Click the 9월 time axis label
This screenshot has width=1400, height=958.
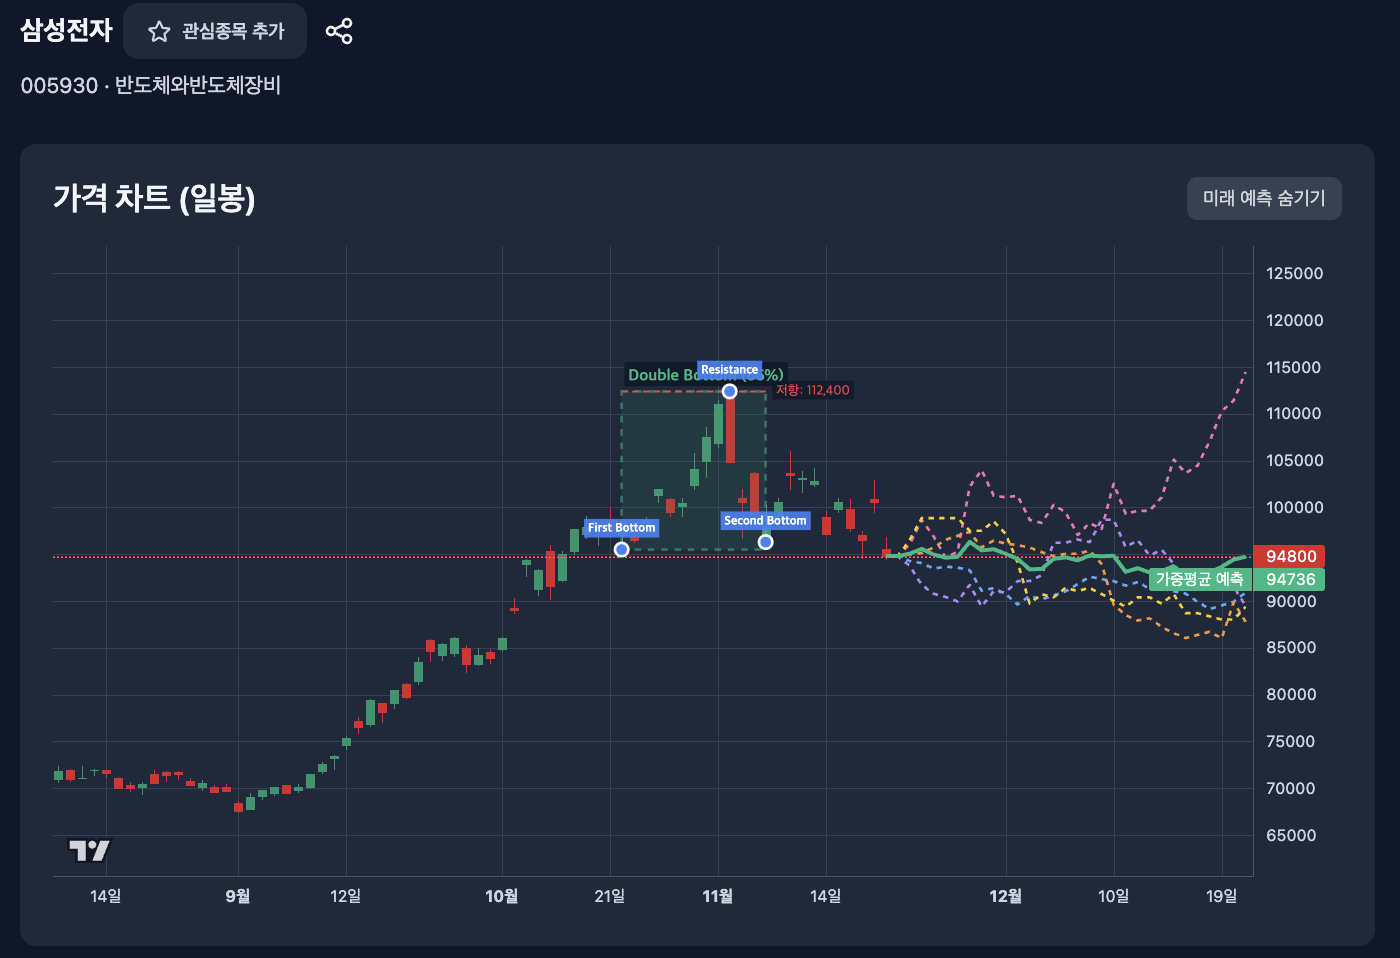[x=238, y=896]
